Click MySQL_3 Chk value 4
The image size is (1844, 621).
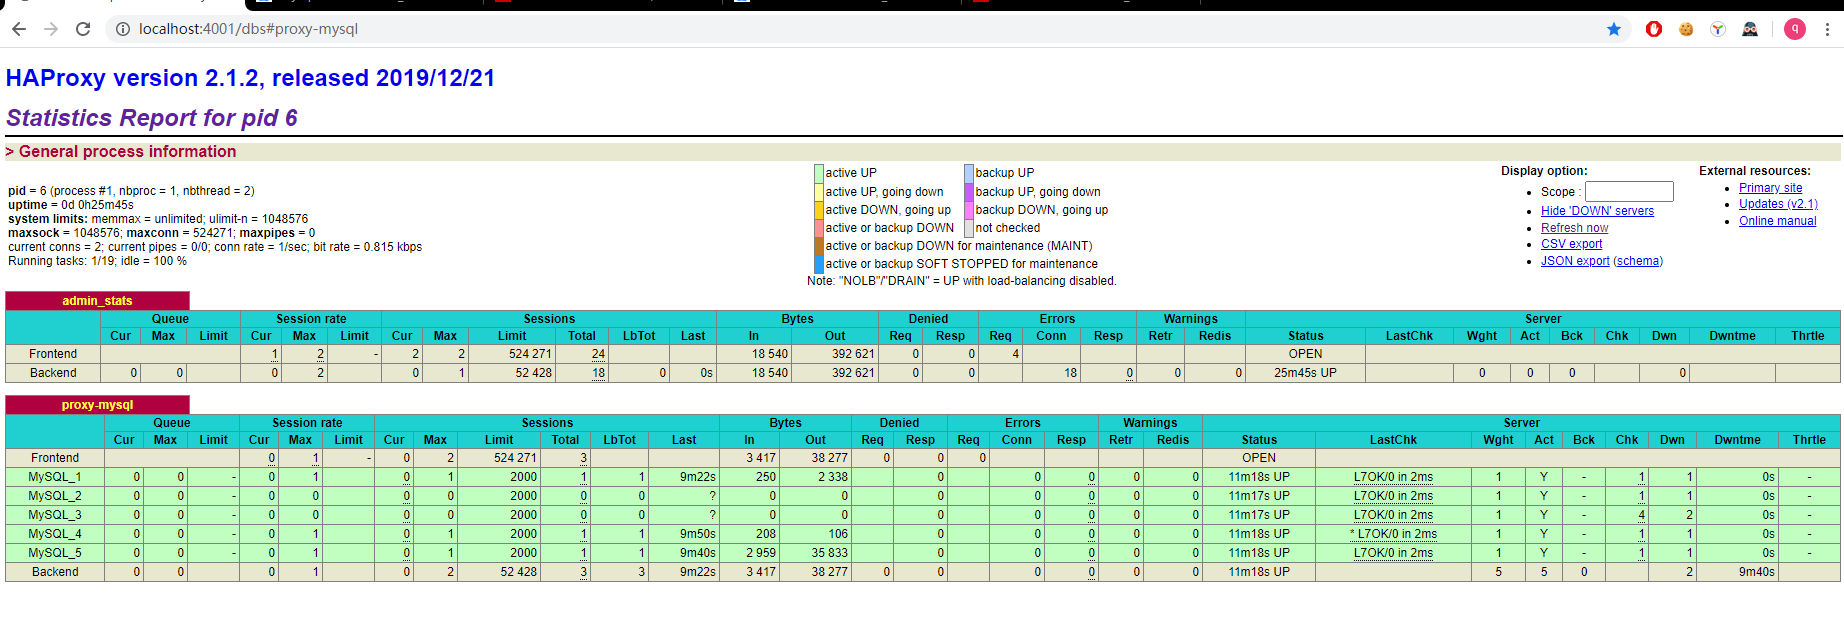click(1641, 515)
